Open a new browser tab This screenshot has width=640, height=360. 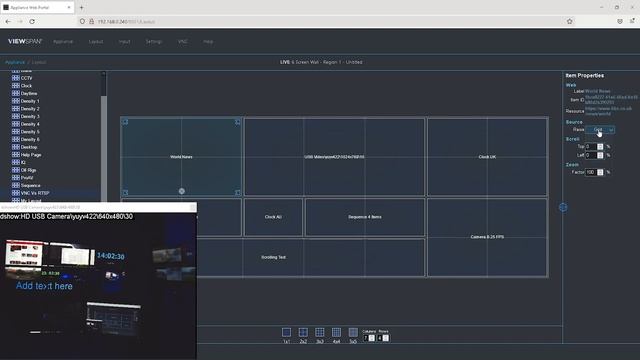click(82, 7)
